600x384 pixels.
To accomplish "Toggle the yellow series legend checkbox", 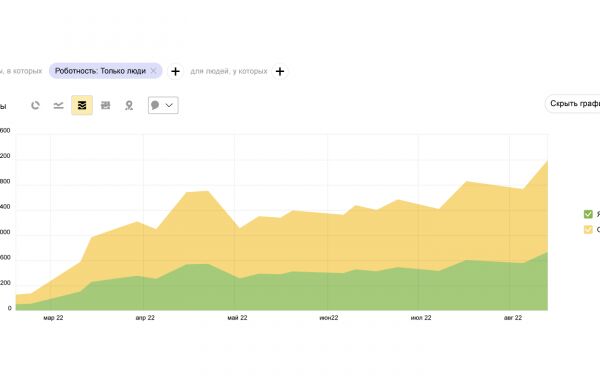I will pos(588,229).
